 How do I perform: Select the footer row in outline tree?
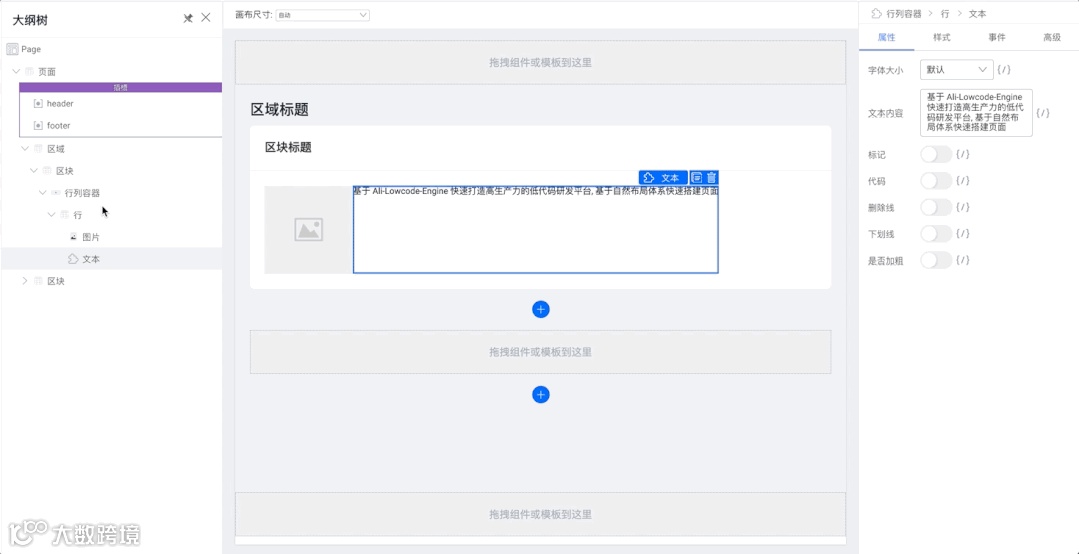click(120, 125)
